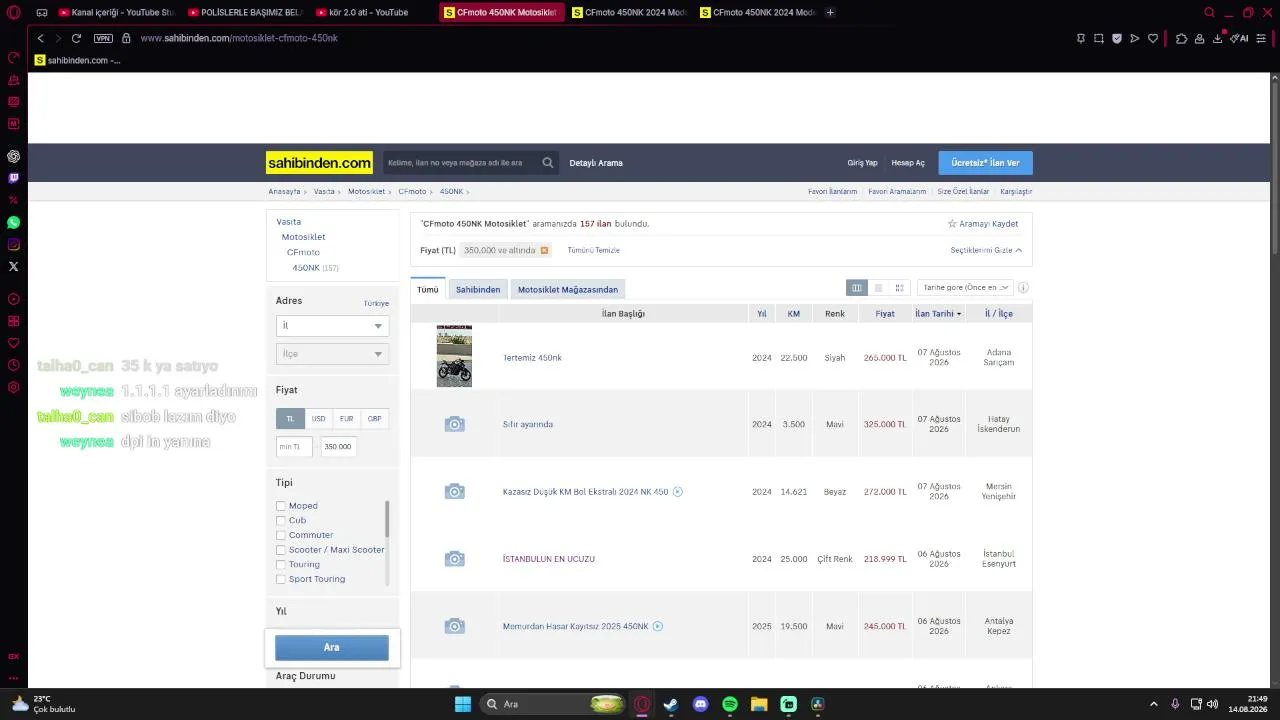This screenshot has width=1280, height=720.
Task: Switch to gallery grid view icon
Action: point(899,288)
